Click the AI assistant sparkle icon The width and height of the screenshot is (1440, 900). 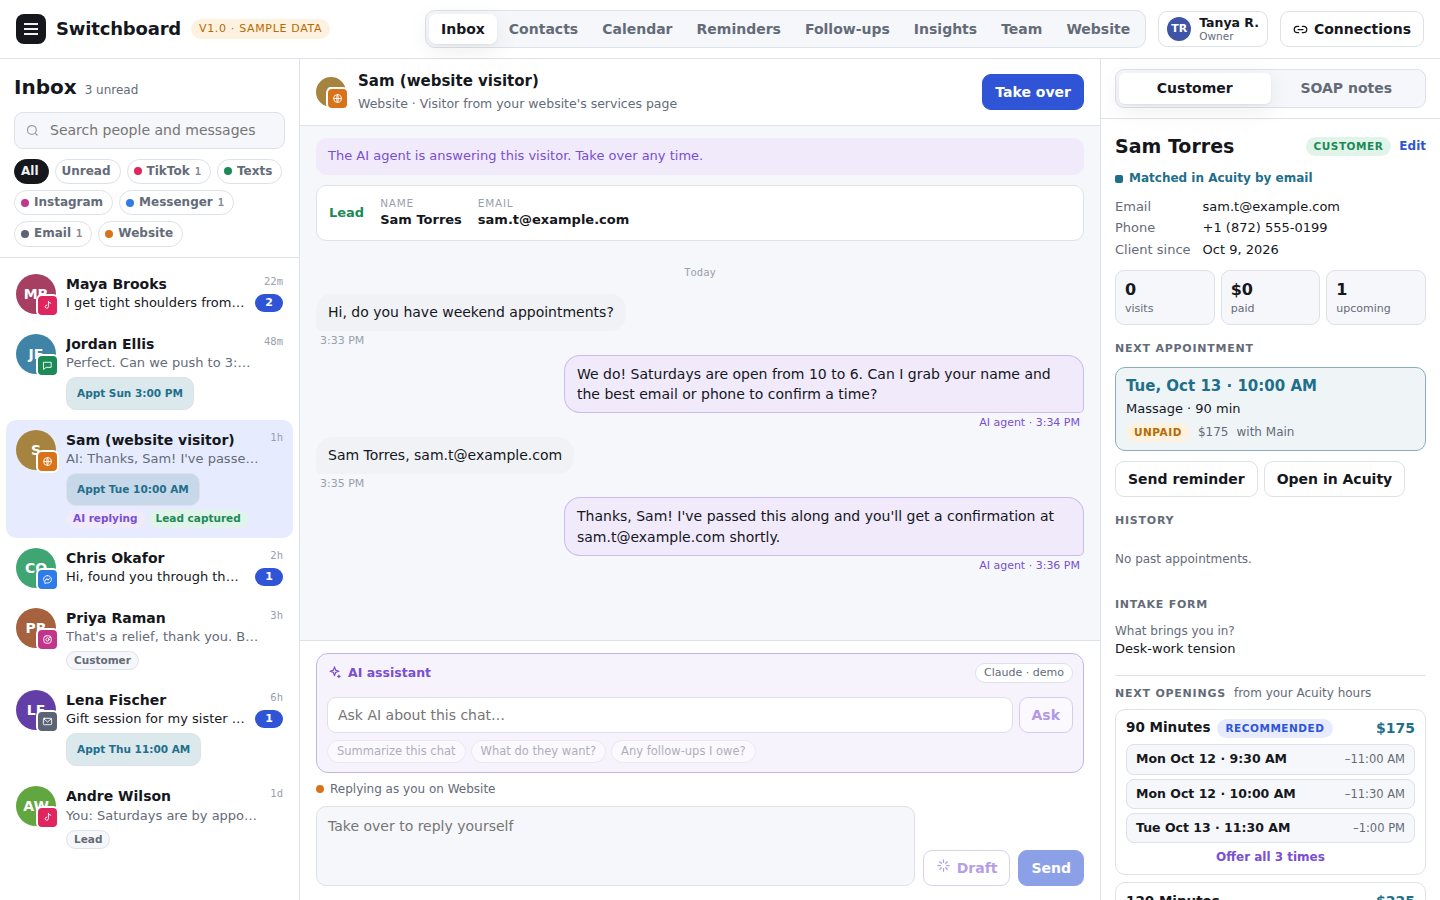(335, 673)
